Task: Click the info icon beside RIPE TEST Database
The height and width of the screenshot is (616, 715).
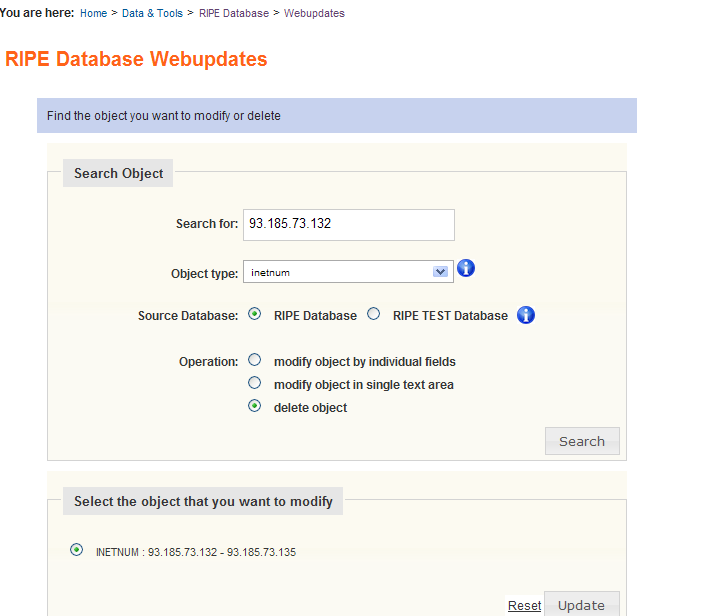Action: click(526, 315)
